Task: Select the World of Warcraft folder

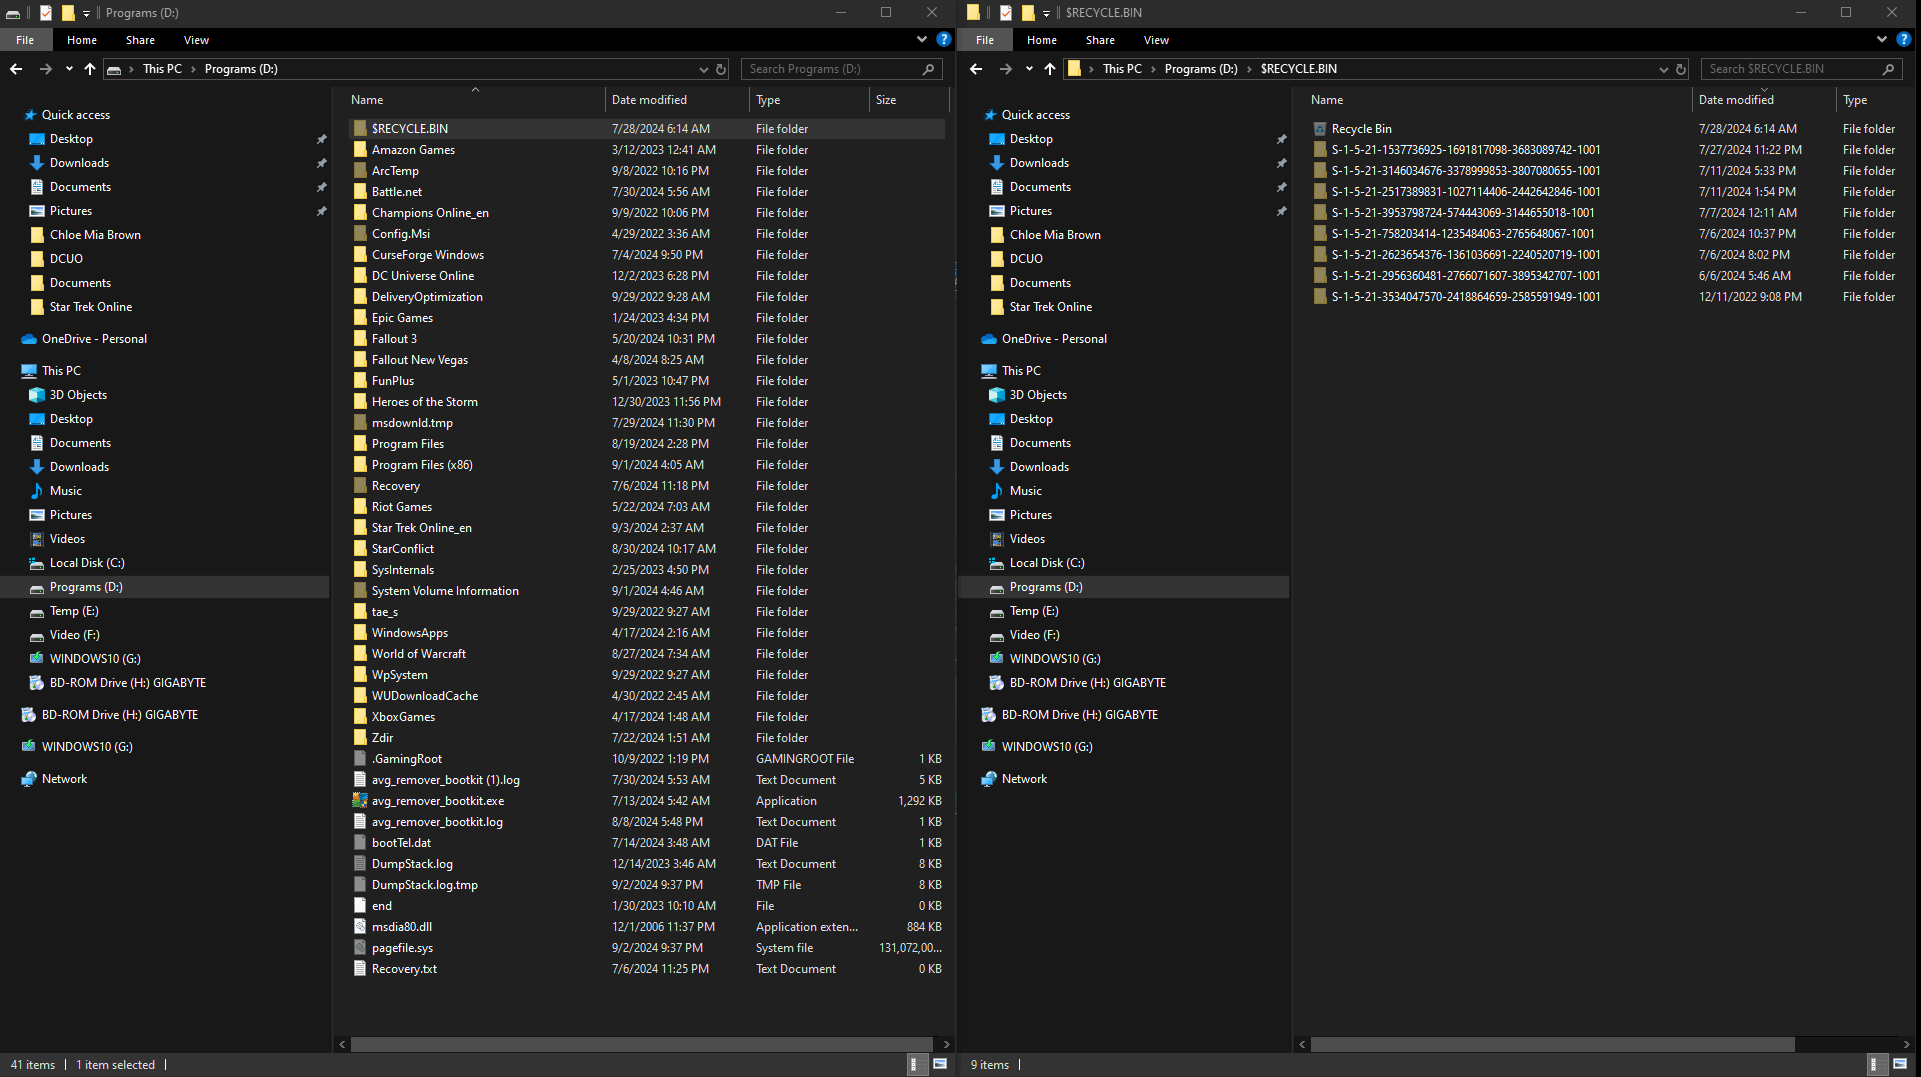Action: [418, 654]
